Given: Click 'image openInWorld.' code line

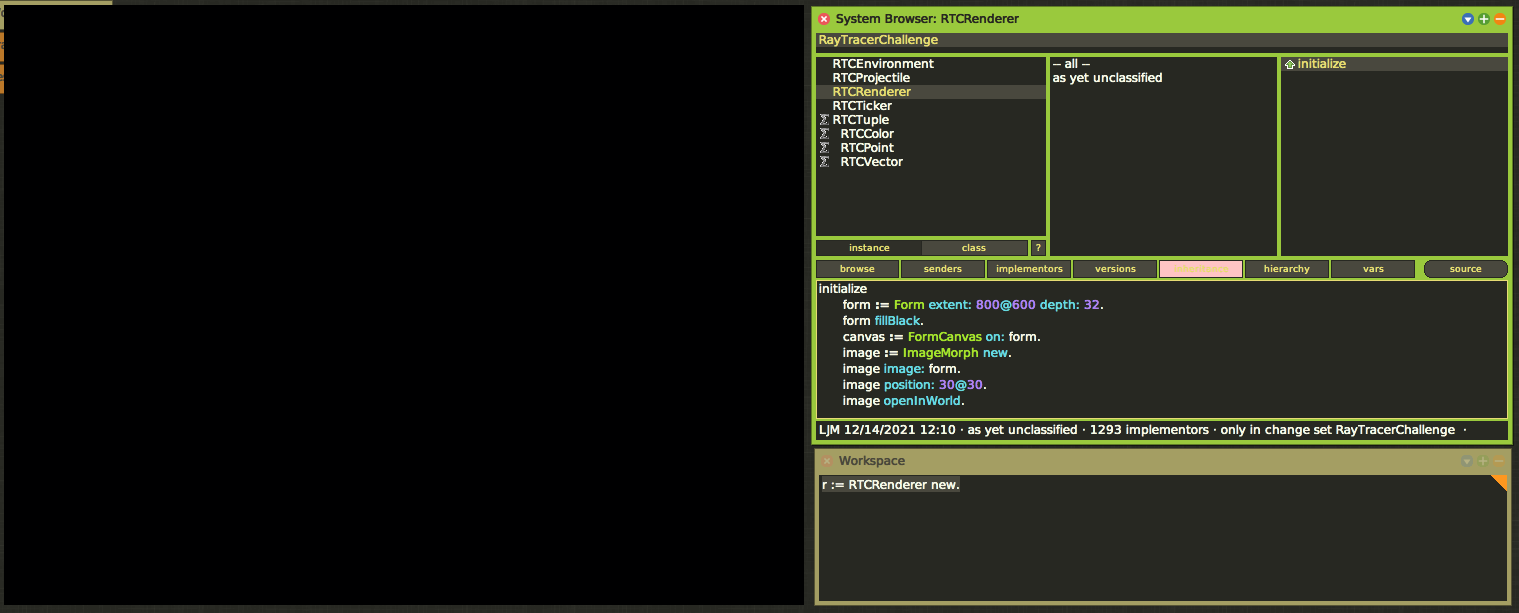Looking at the screenshot, I should (903, 401).
